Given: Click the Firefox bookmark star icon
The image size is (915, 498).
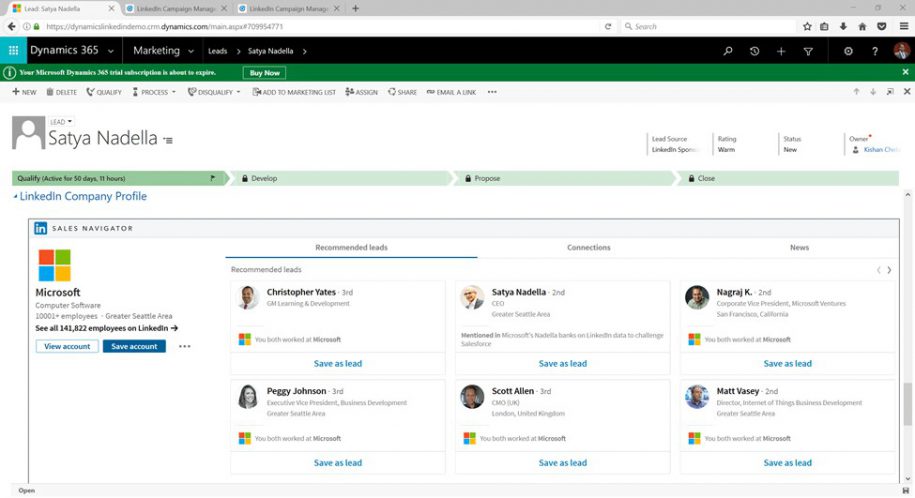Looking at the screenshot, I should [x=808, y=26].
